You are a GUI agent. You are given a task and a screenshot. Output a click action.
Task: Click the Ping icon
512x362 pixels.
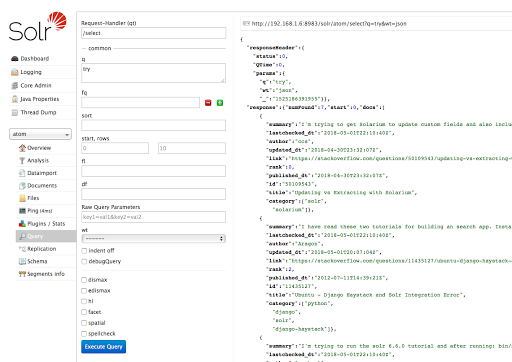click(22, 211)
